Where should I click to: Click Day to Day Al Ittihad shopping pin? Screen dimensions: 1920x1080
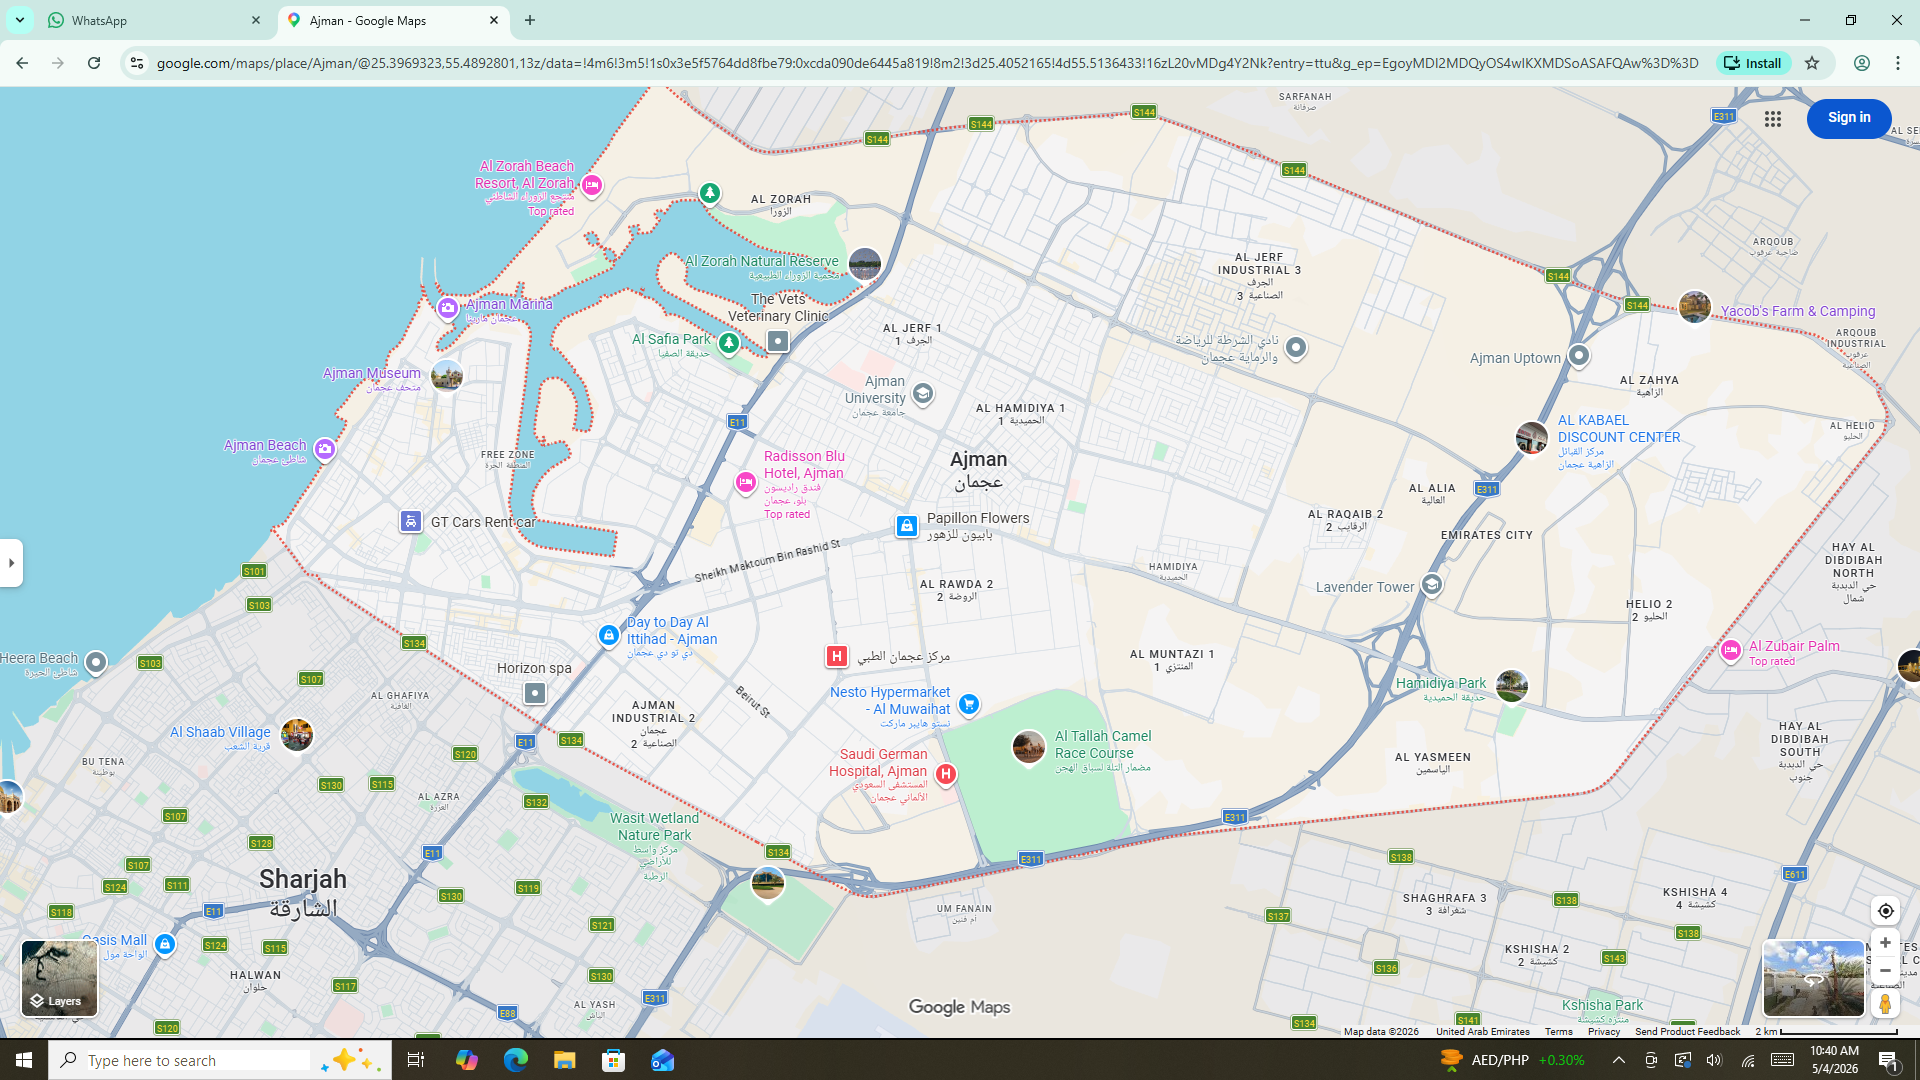[x=609, y=635]
